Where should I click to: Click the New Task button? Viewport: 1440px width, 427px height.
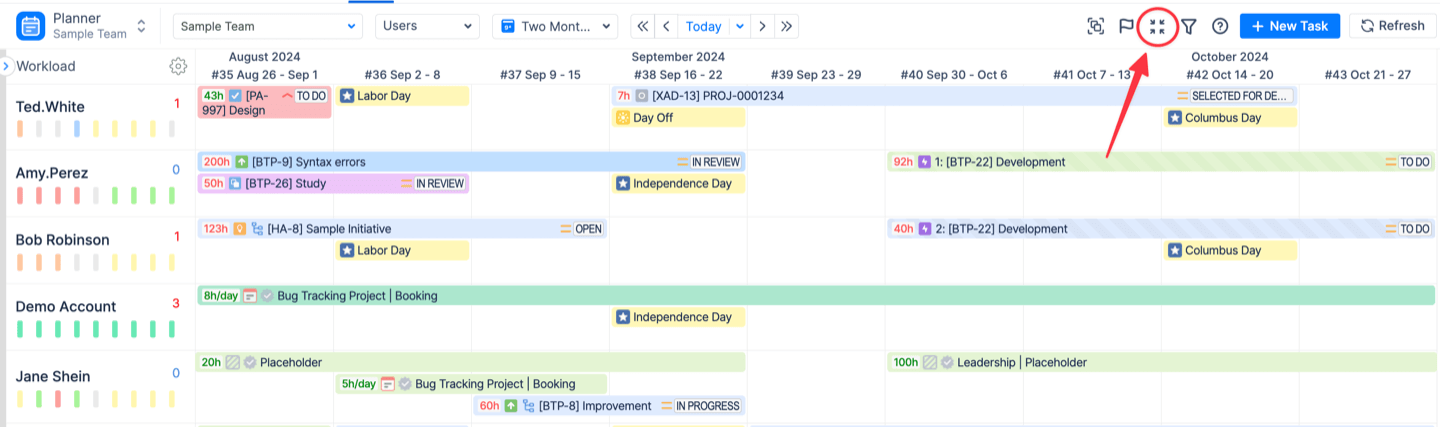pyautogui.click(x=1289, y=26)
